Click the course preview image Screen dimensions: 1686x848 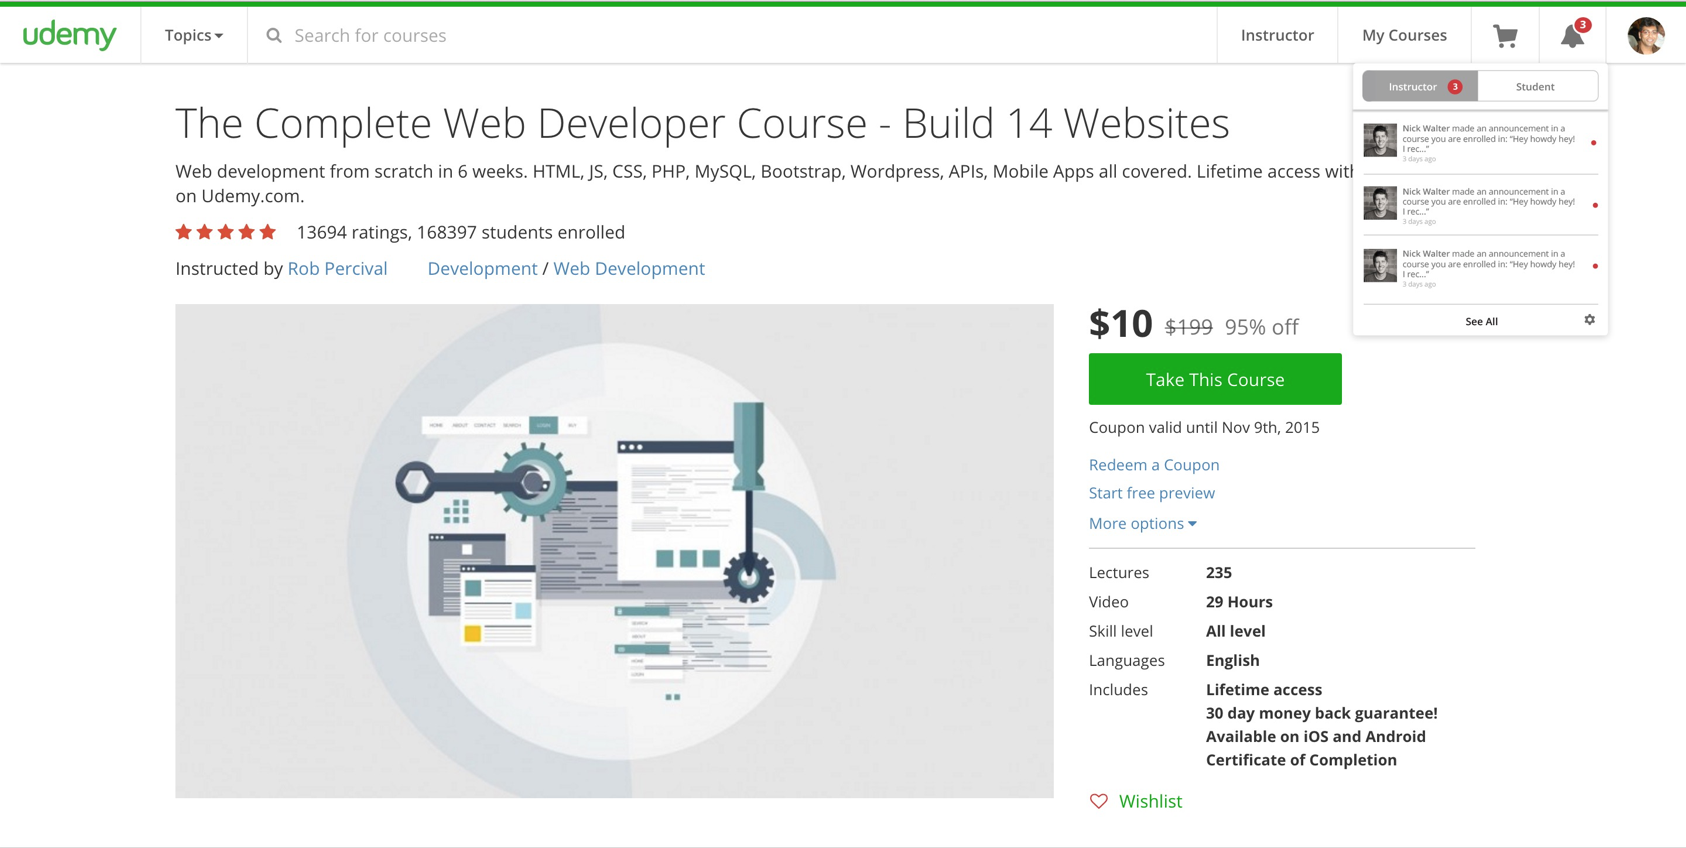[x=614, y=551]
